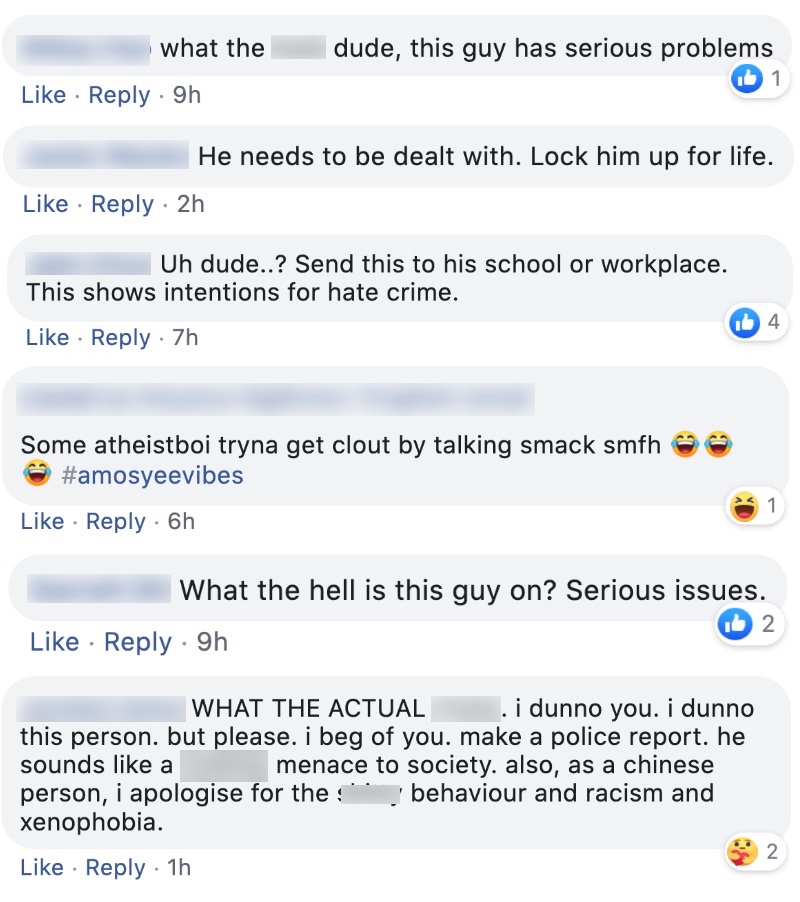Like the 'Lock him up for life' comment
Screen dimensions: 800x902
(x=45, y=204)
